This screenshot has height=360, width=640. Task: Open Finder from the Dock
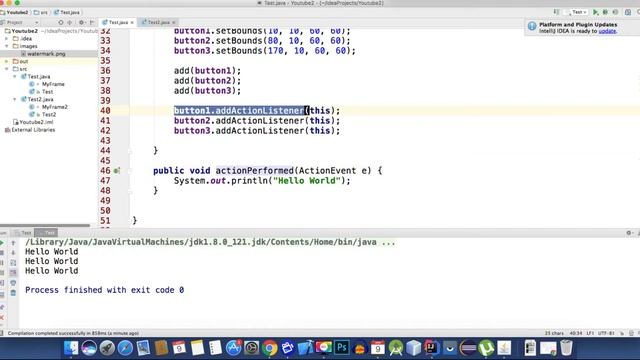[71, 348]
